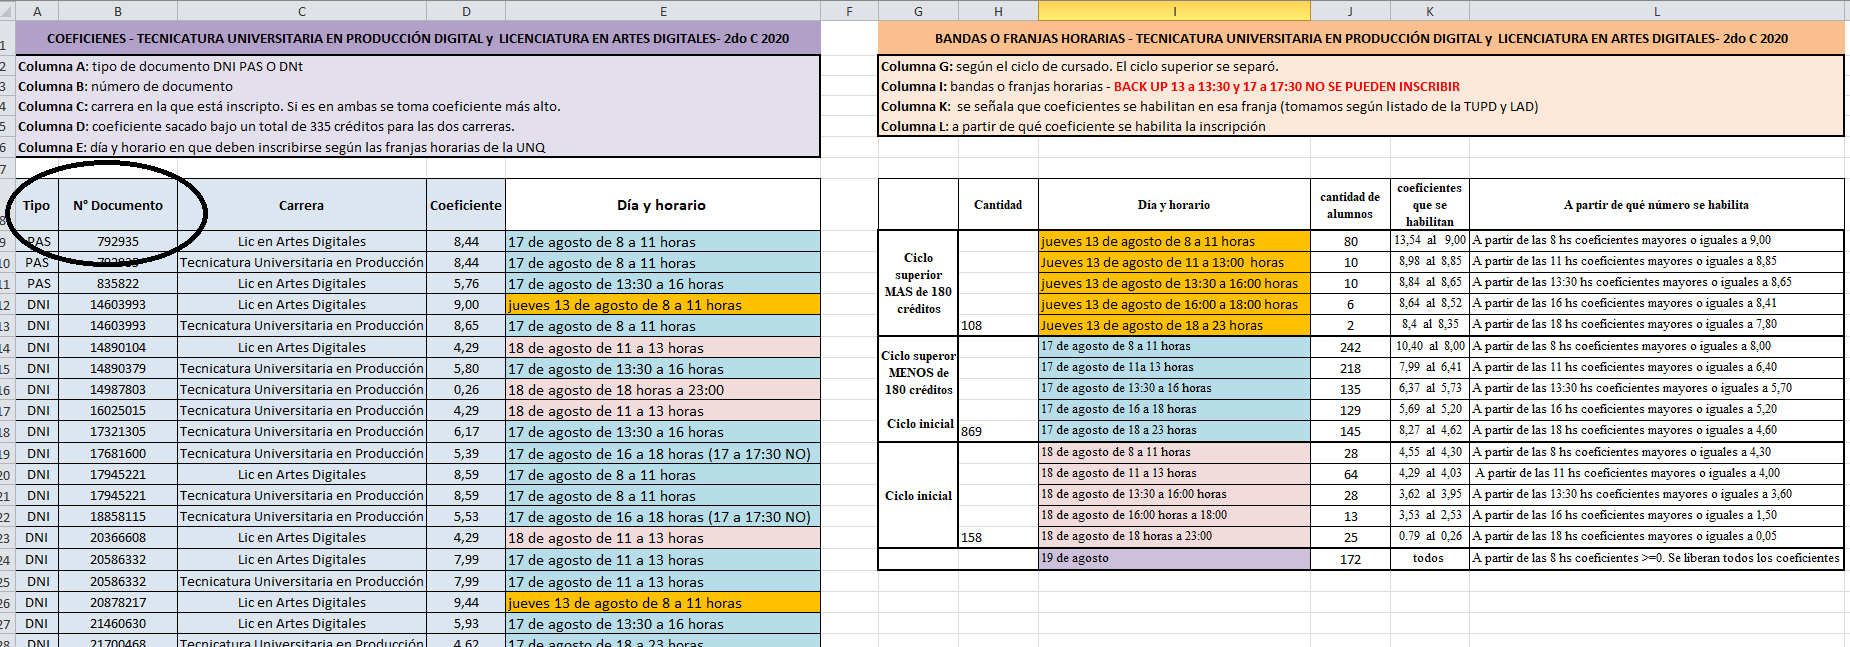Select the column I header

coord(1174,11)
